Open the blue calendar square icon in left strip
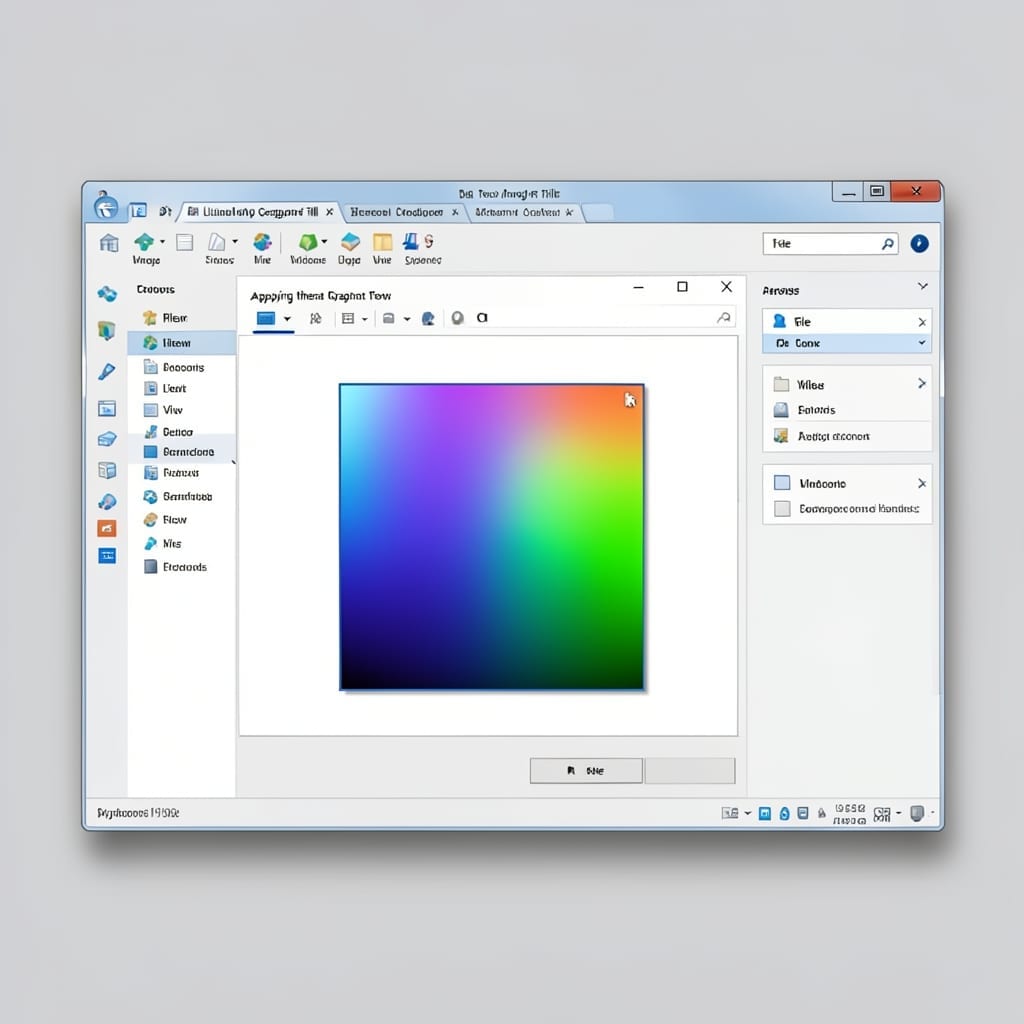The width and height of the screenshot is (1024, 1024). 107,556
